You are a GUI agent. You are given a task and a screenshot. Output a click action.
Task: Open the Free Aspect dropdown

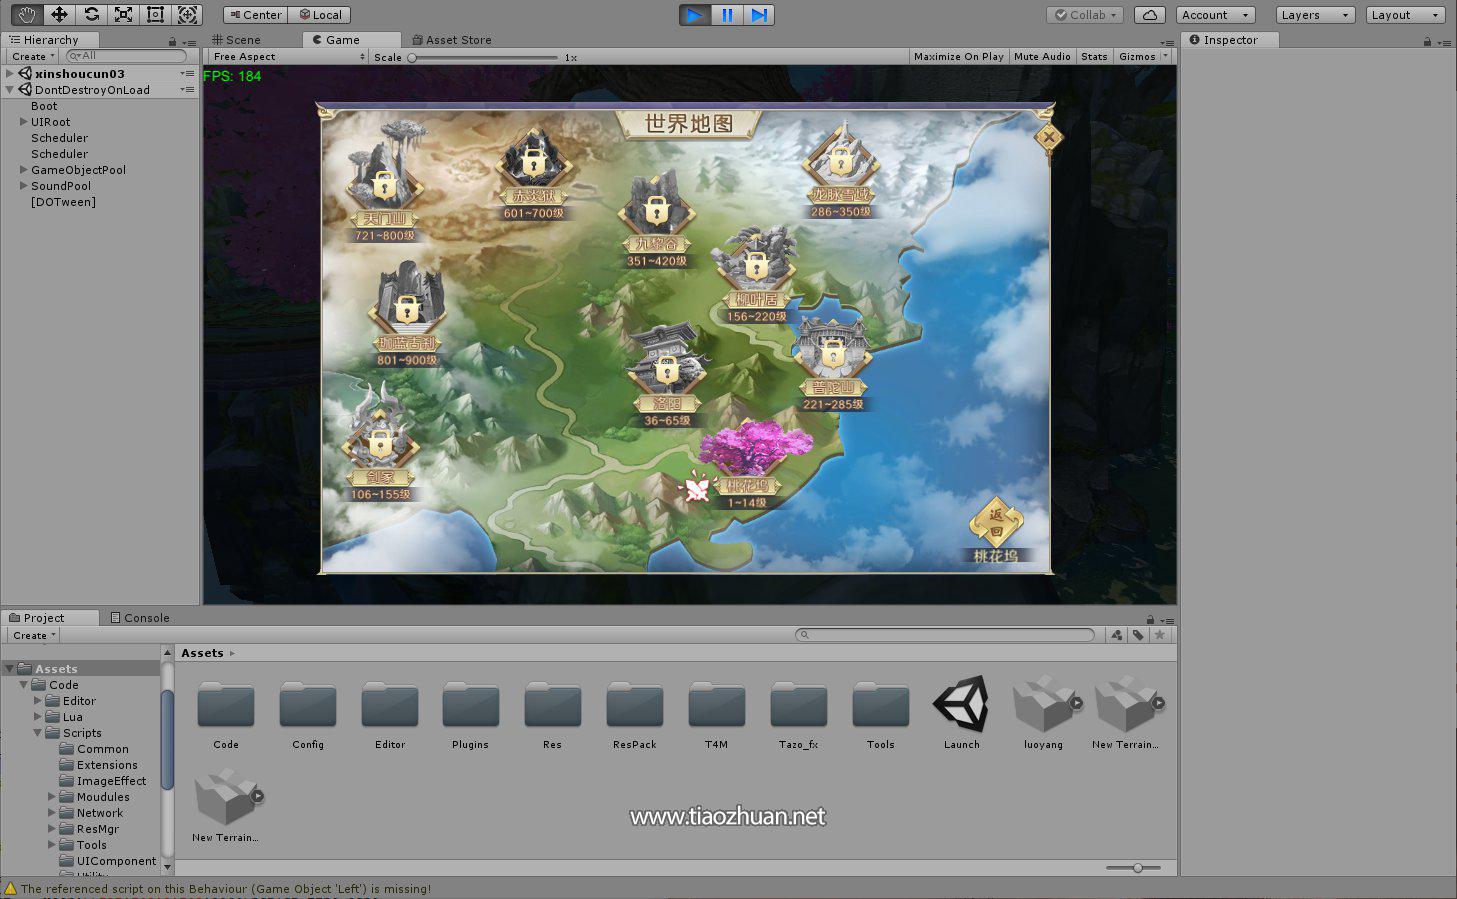288,57
